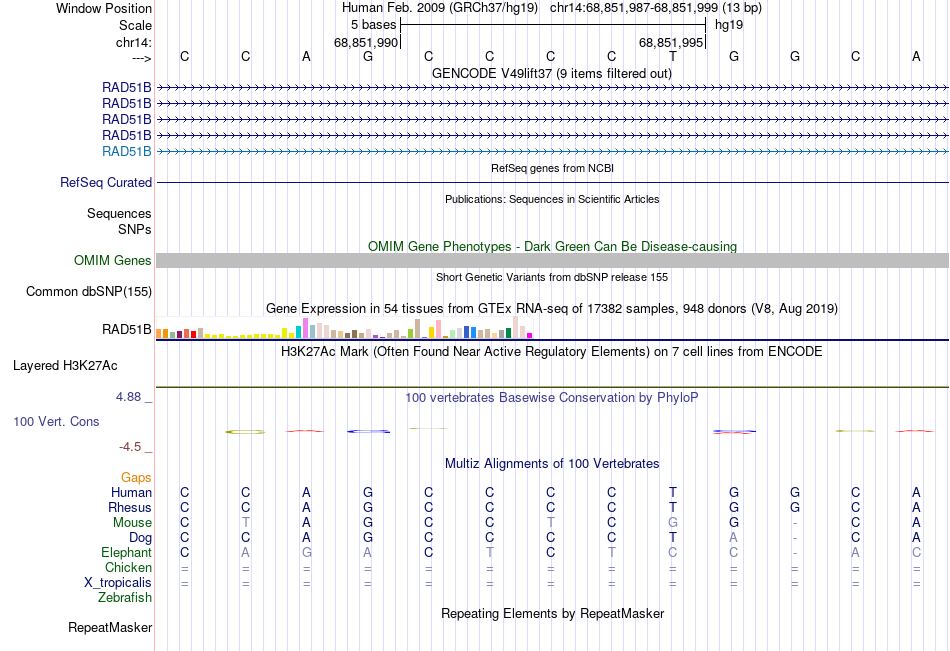The image size is (950, 651).
Task: Click the chr14: ruler label
Action: tap(133, 42)
